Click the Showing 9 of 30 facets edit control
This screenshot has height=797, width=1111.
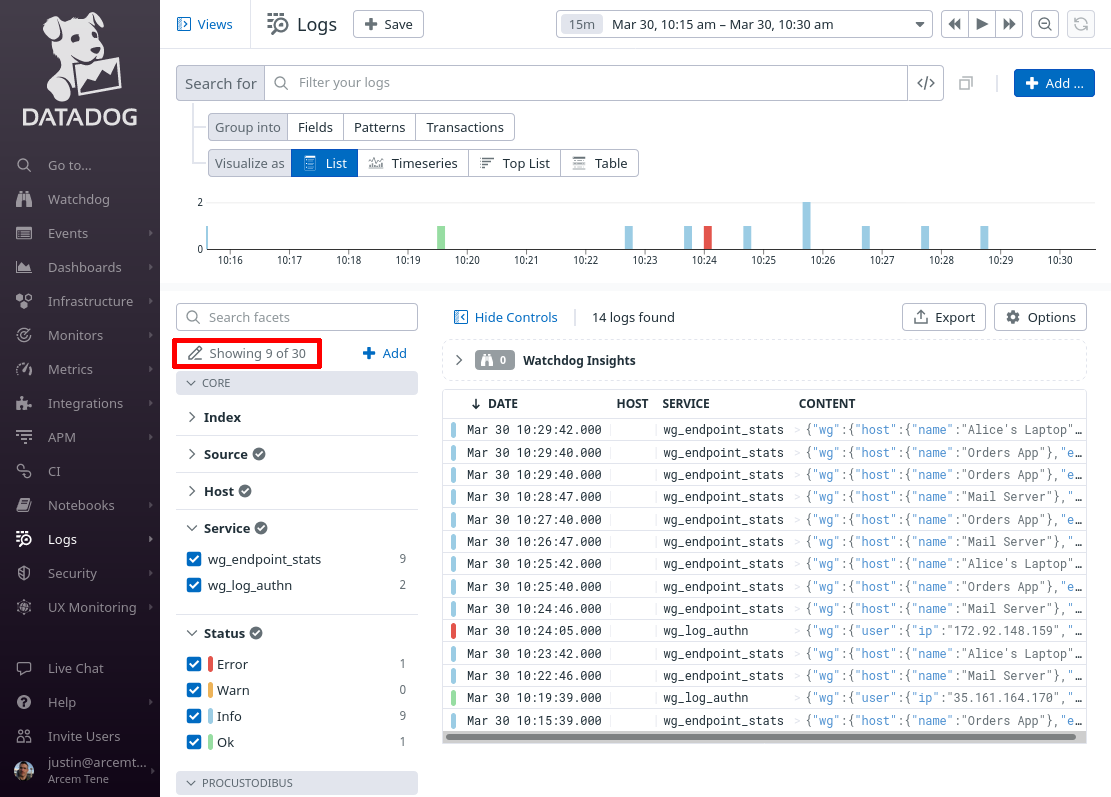(x=247, y=353)
